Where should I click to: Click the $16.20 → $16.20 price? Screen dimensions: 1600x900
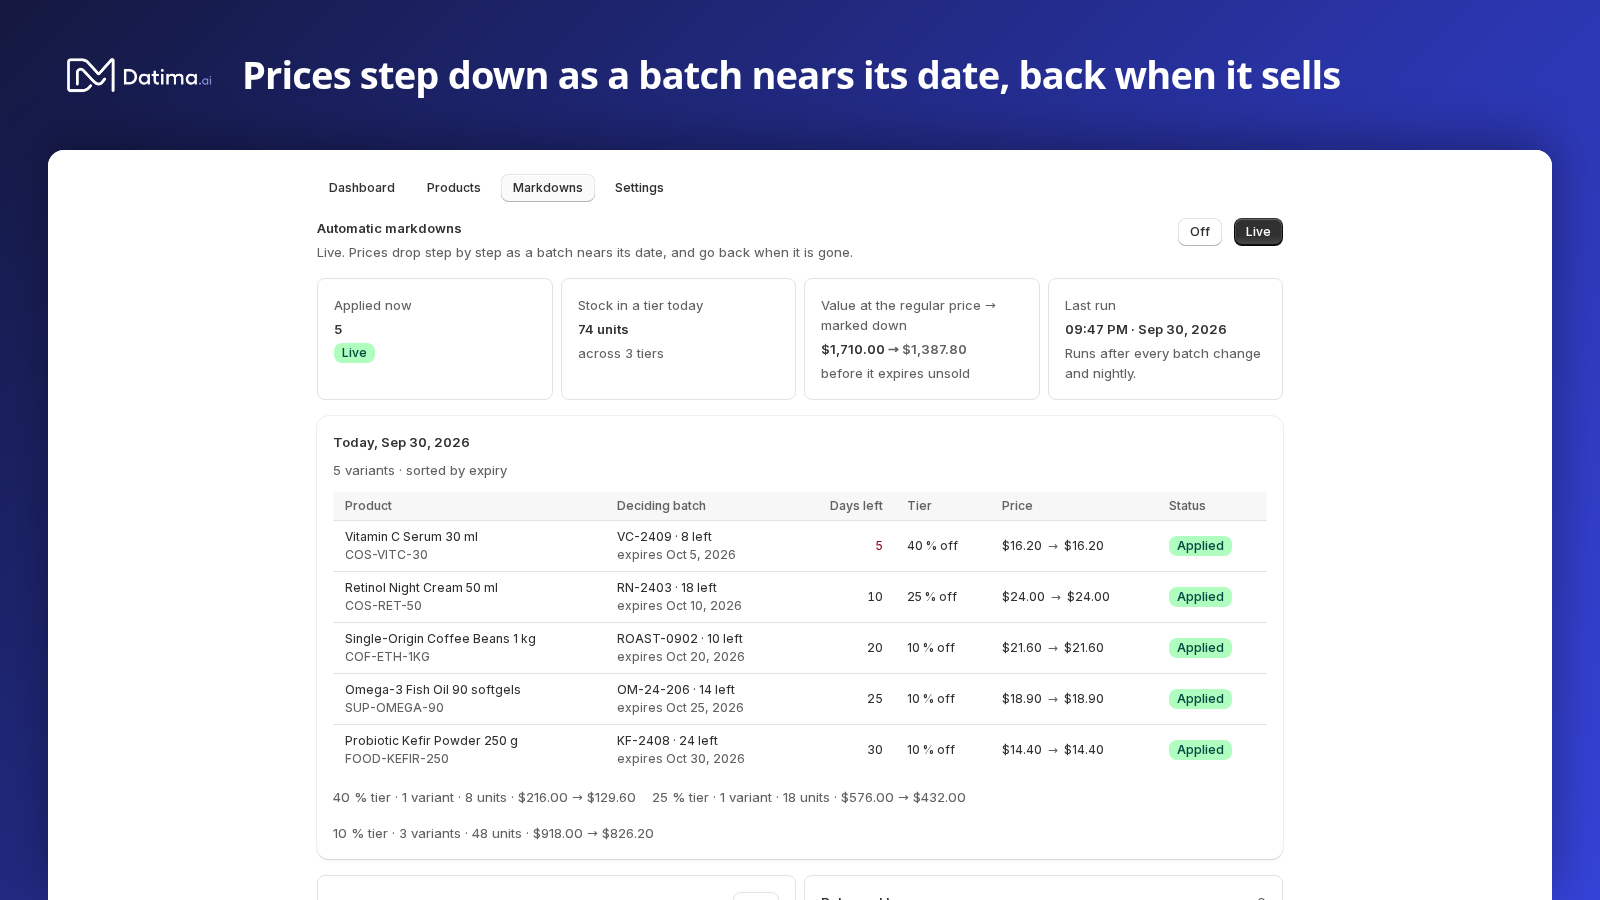(x=1053, y=546)
